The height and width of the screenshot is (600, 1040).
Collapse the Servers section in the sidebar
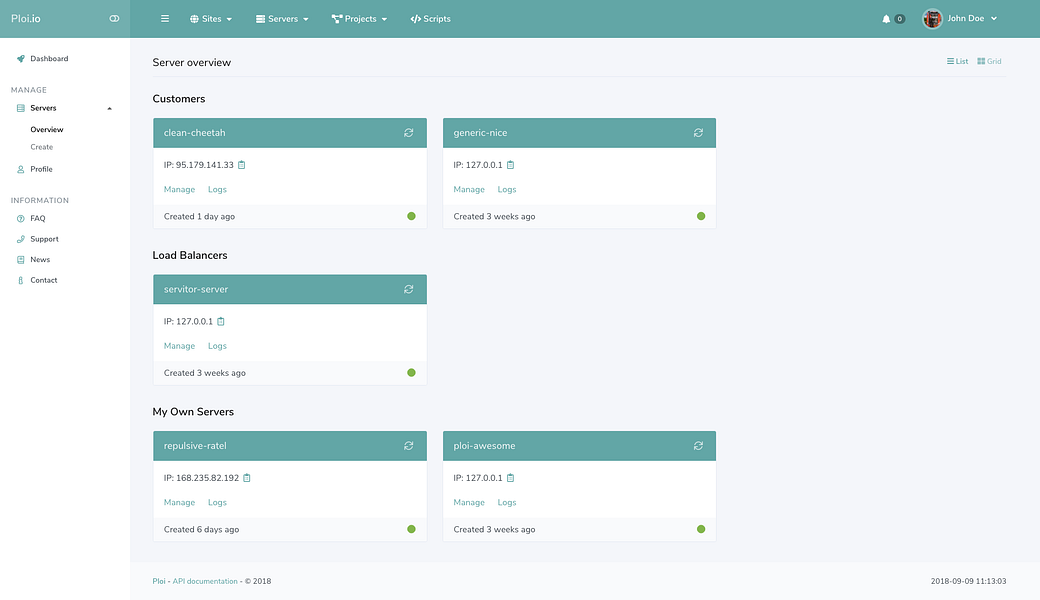tap(108, 107)
